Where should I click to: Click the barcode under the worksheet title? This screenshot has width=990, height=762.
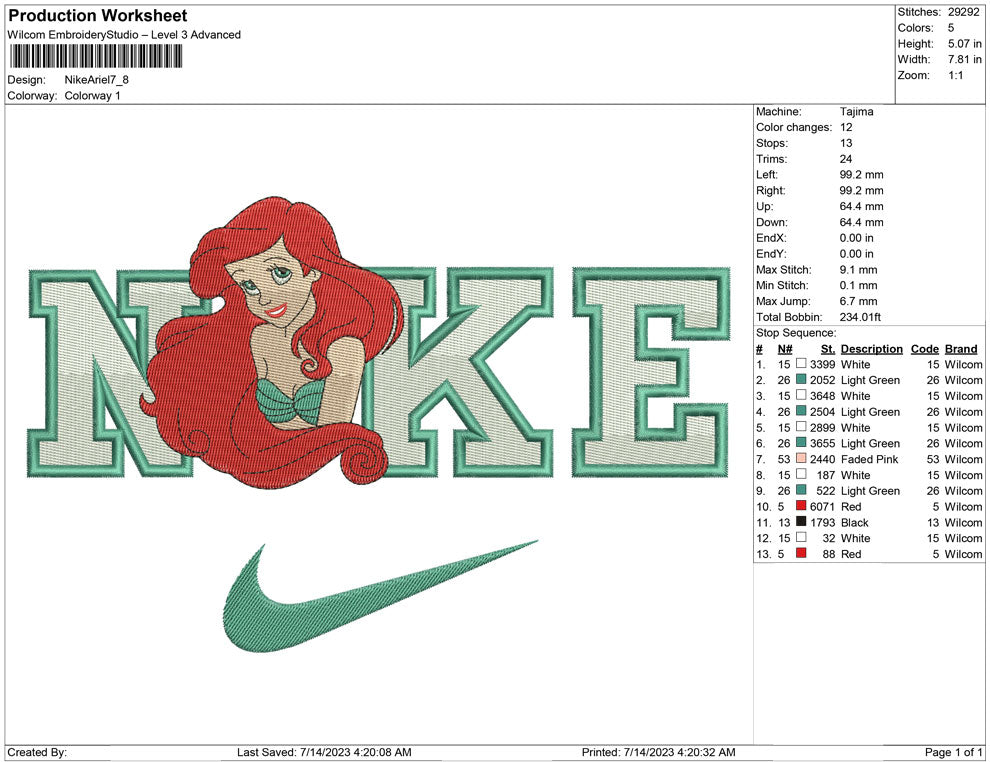tap(96, 56)
